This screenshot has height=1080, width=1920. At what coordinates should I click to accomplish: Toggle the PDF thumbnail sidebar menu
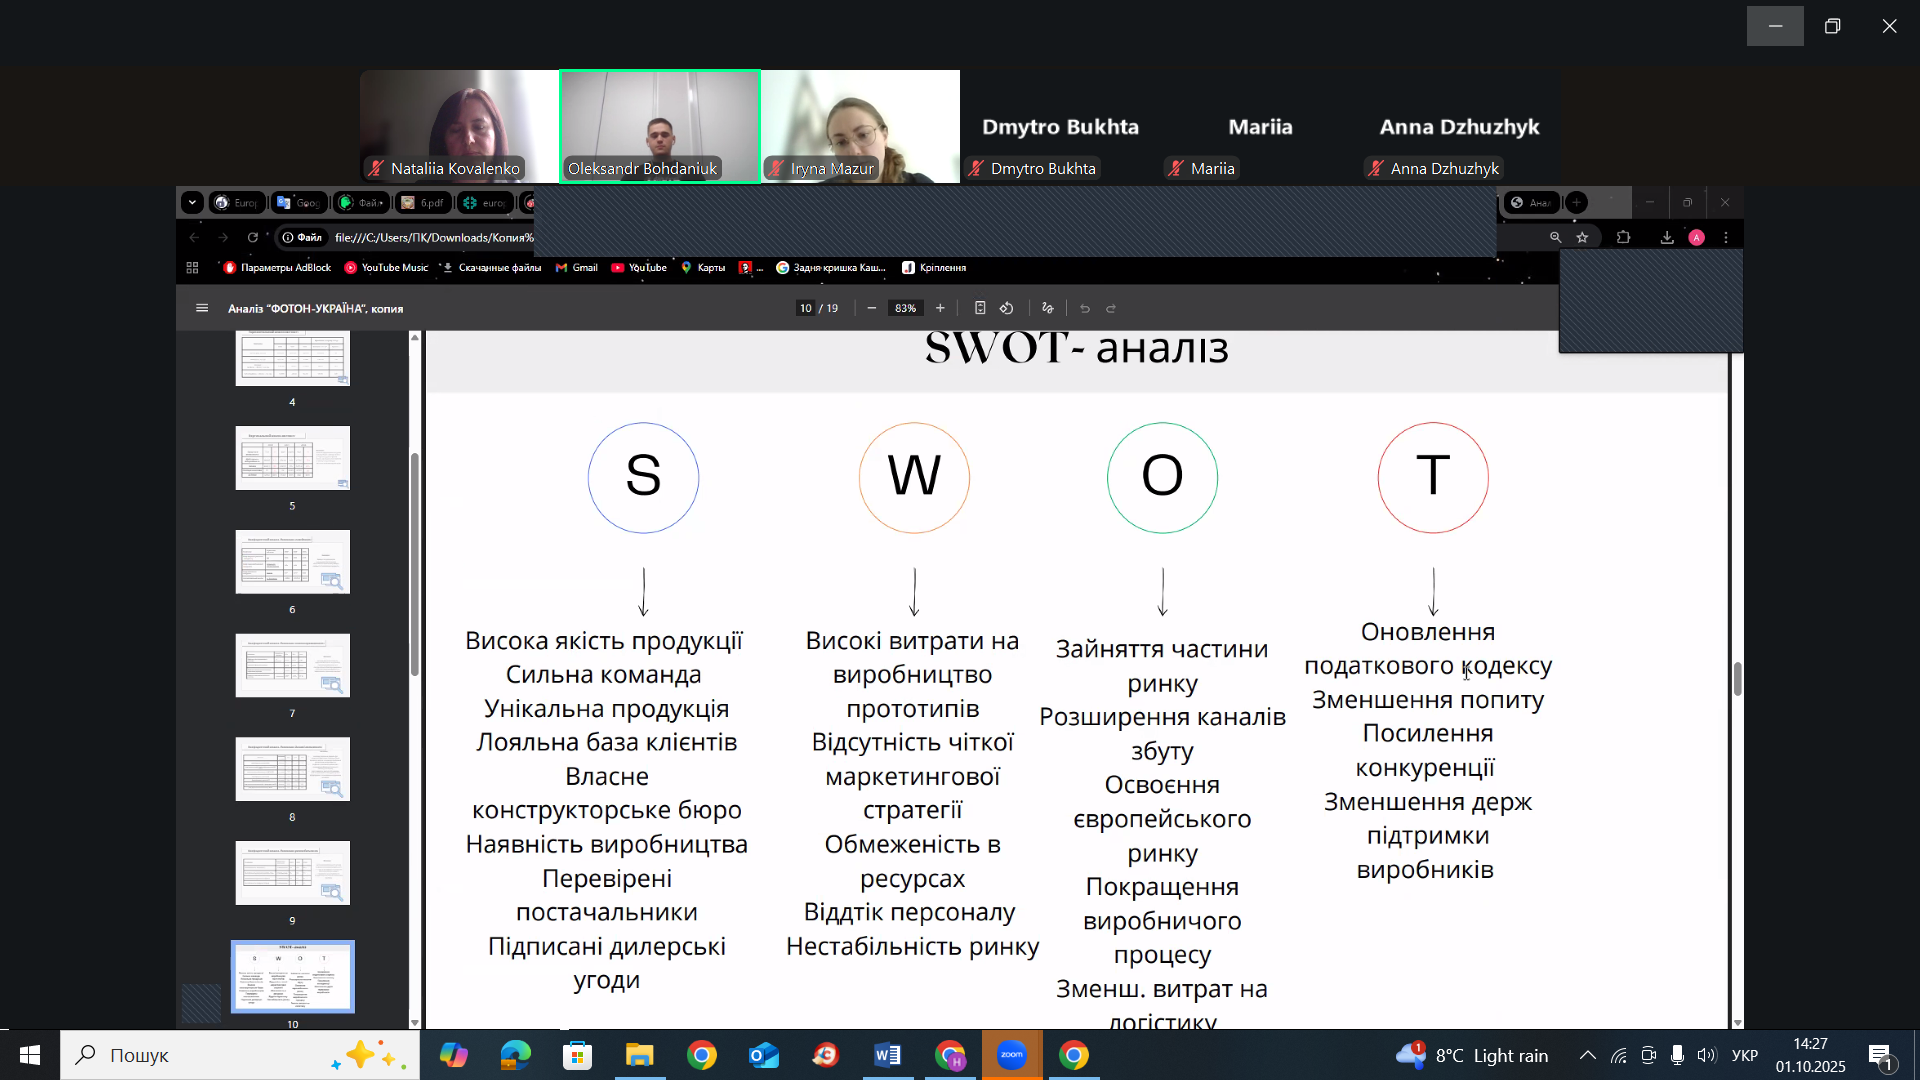202,308
